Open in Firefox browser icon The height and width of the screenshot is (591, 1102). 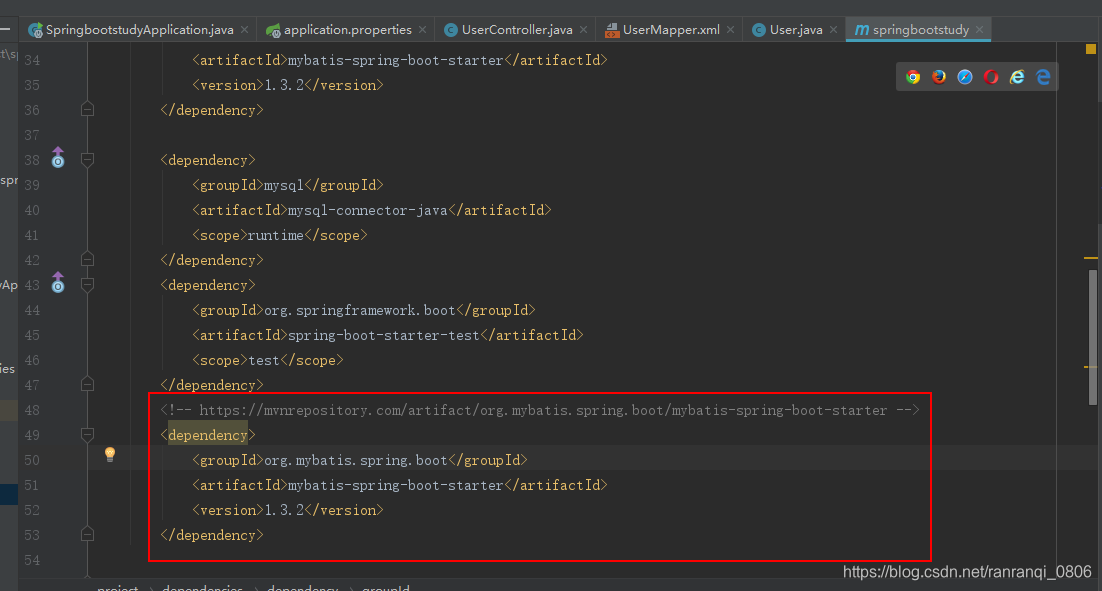(939, 77)
